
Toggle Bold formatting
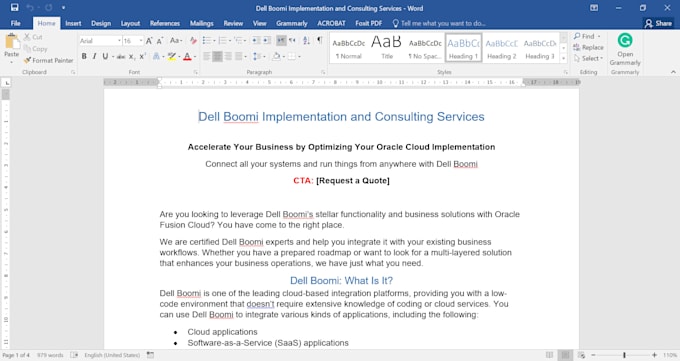84,56
